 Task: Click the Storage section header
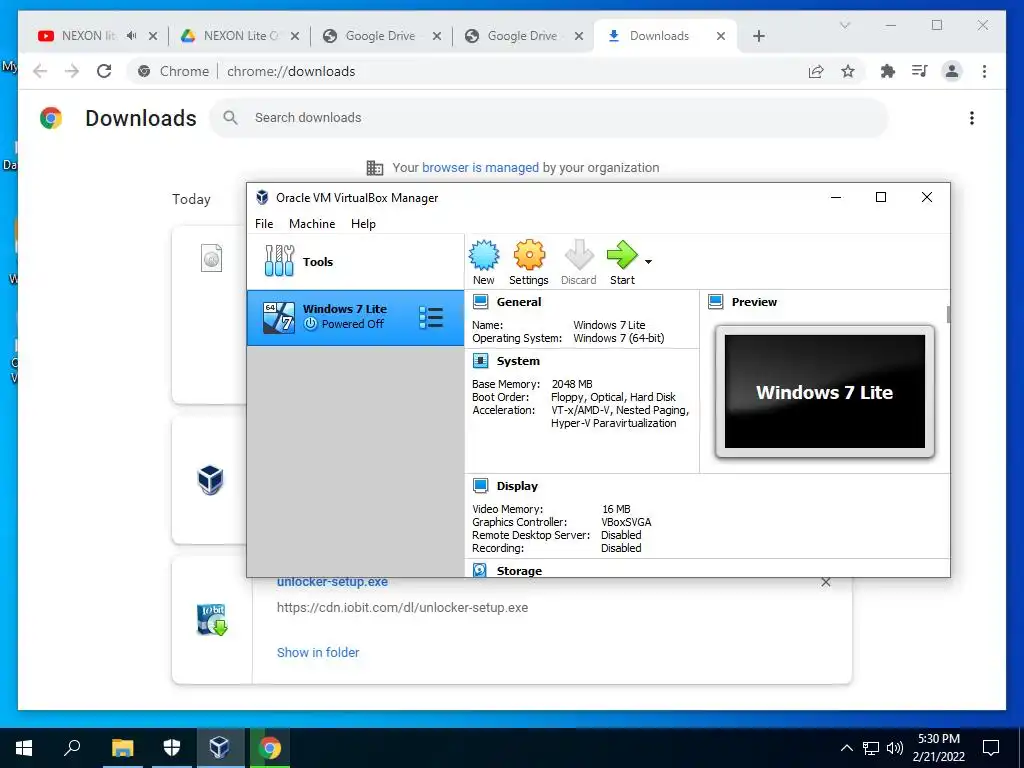(x=519, y=571)
